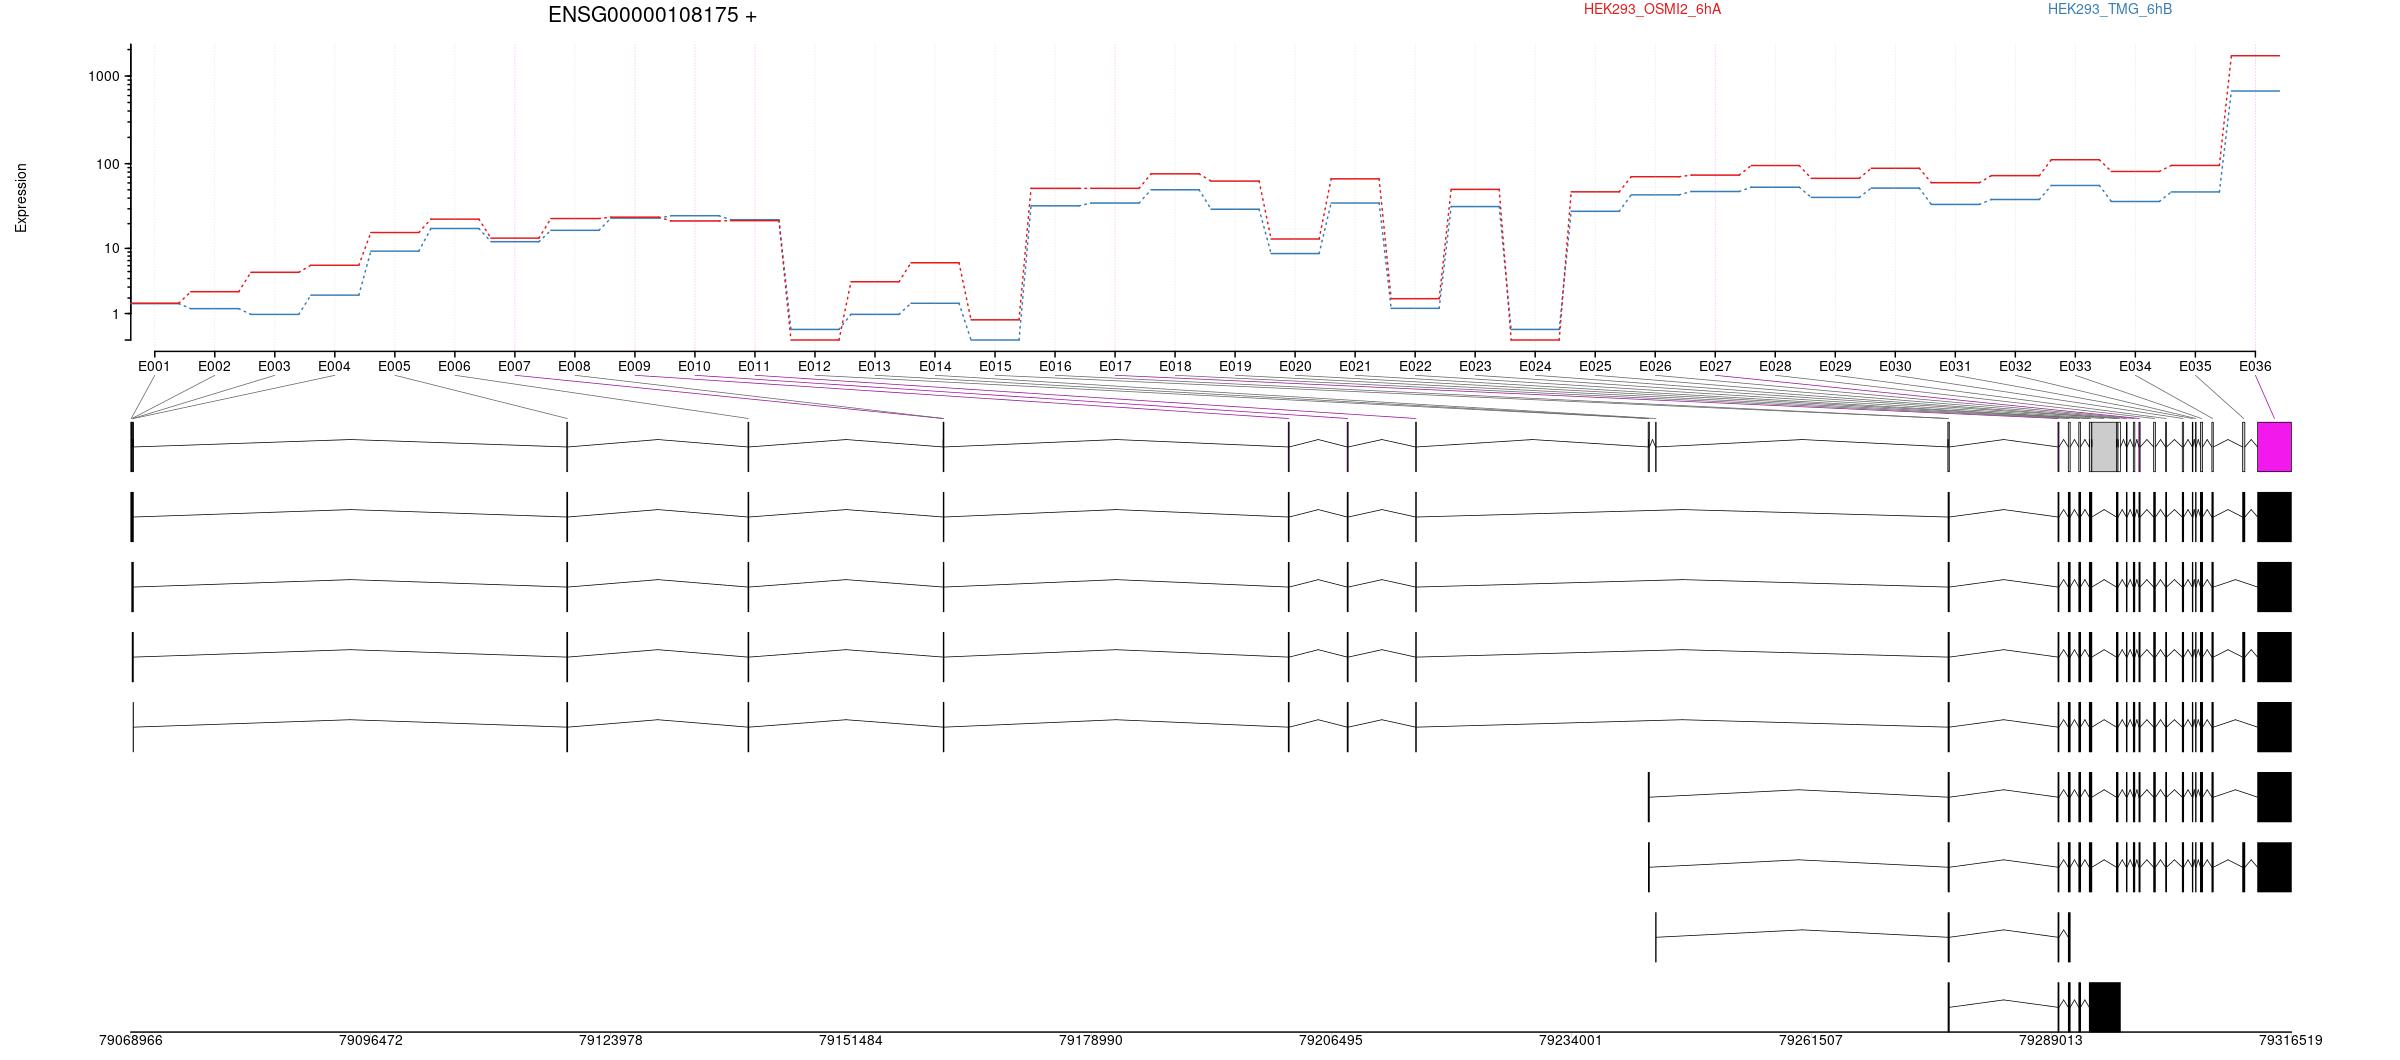
Task: Select genomic coordinate 79123978
Action: (x=611, y=1041)
